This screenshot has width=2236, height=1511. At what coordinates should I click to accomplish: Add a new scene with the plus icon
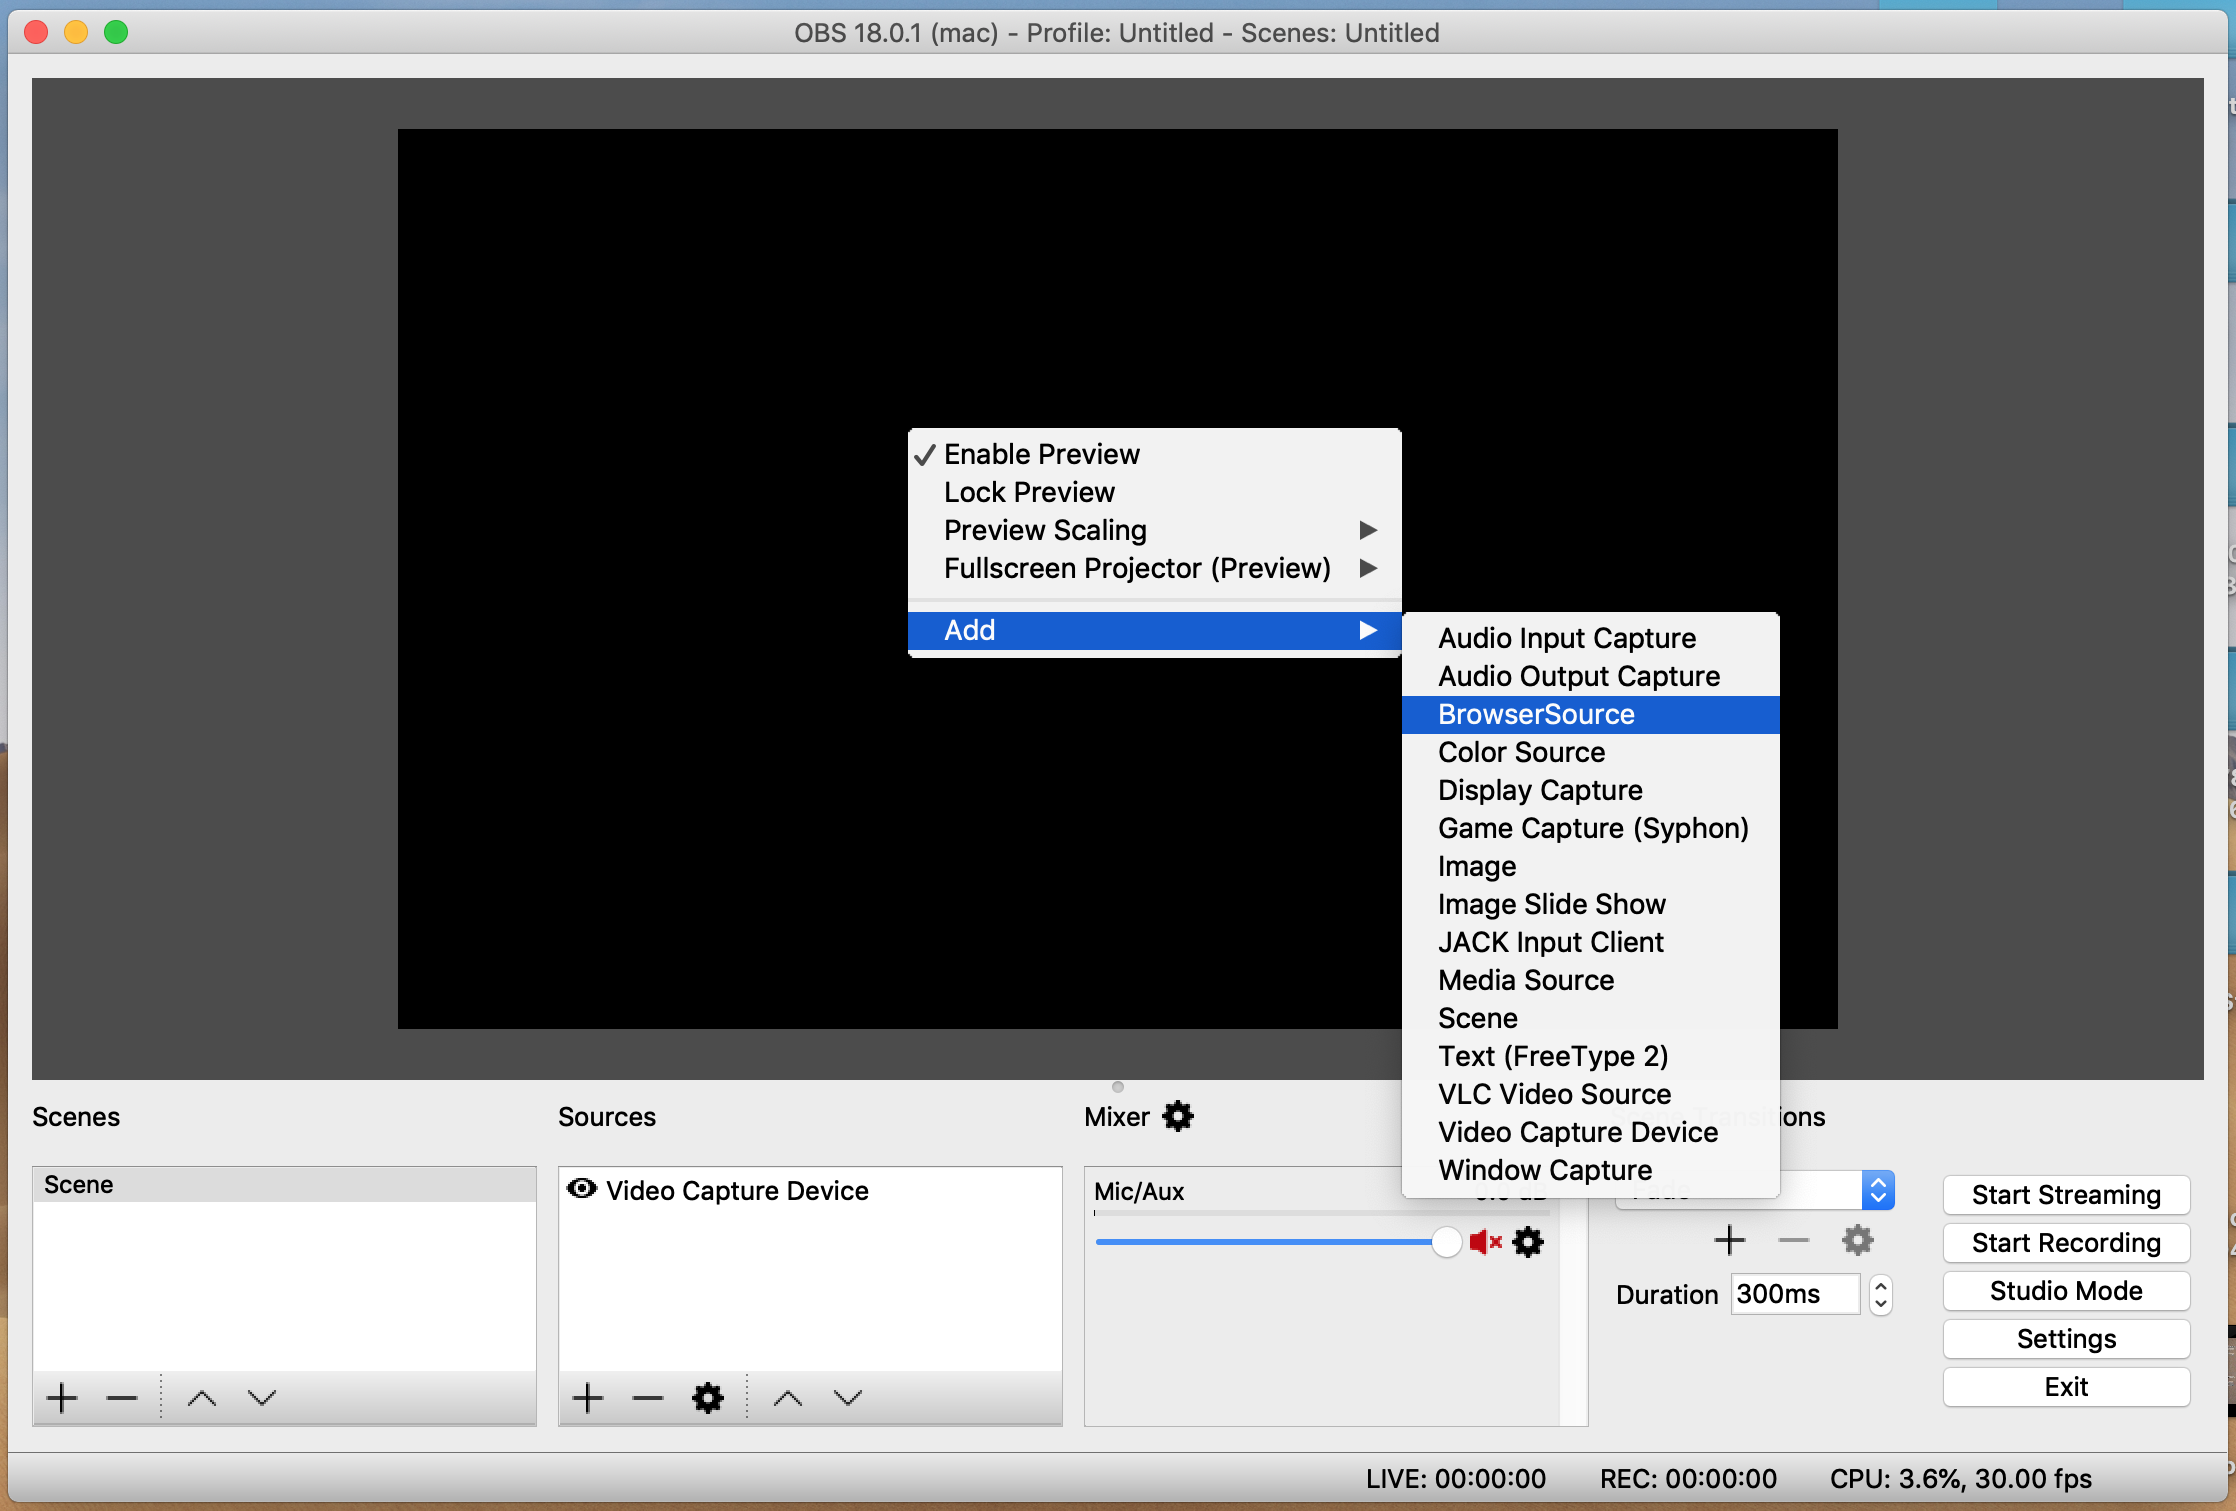[62, 1398]
